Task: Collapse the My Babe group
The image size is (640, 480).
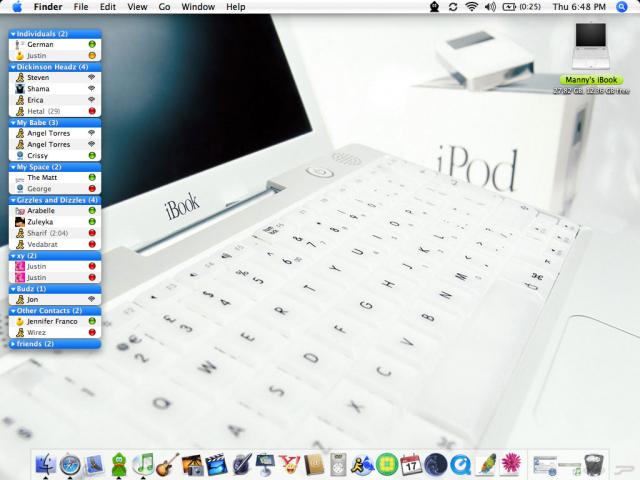Action: click(13, 122)
